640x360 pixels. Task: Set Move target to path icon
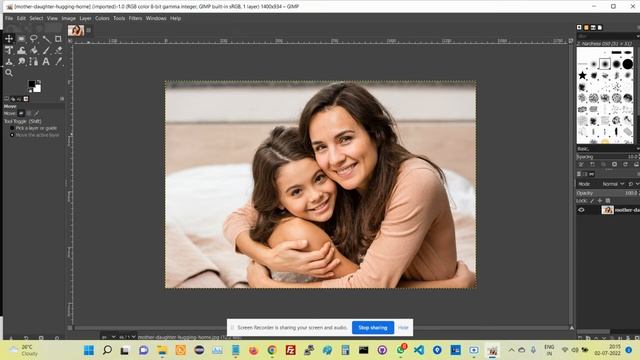[36, 113]
